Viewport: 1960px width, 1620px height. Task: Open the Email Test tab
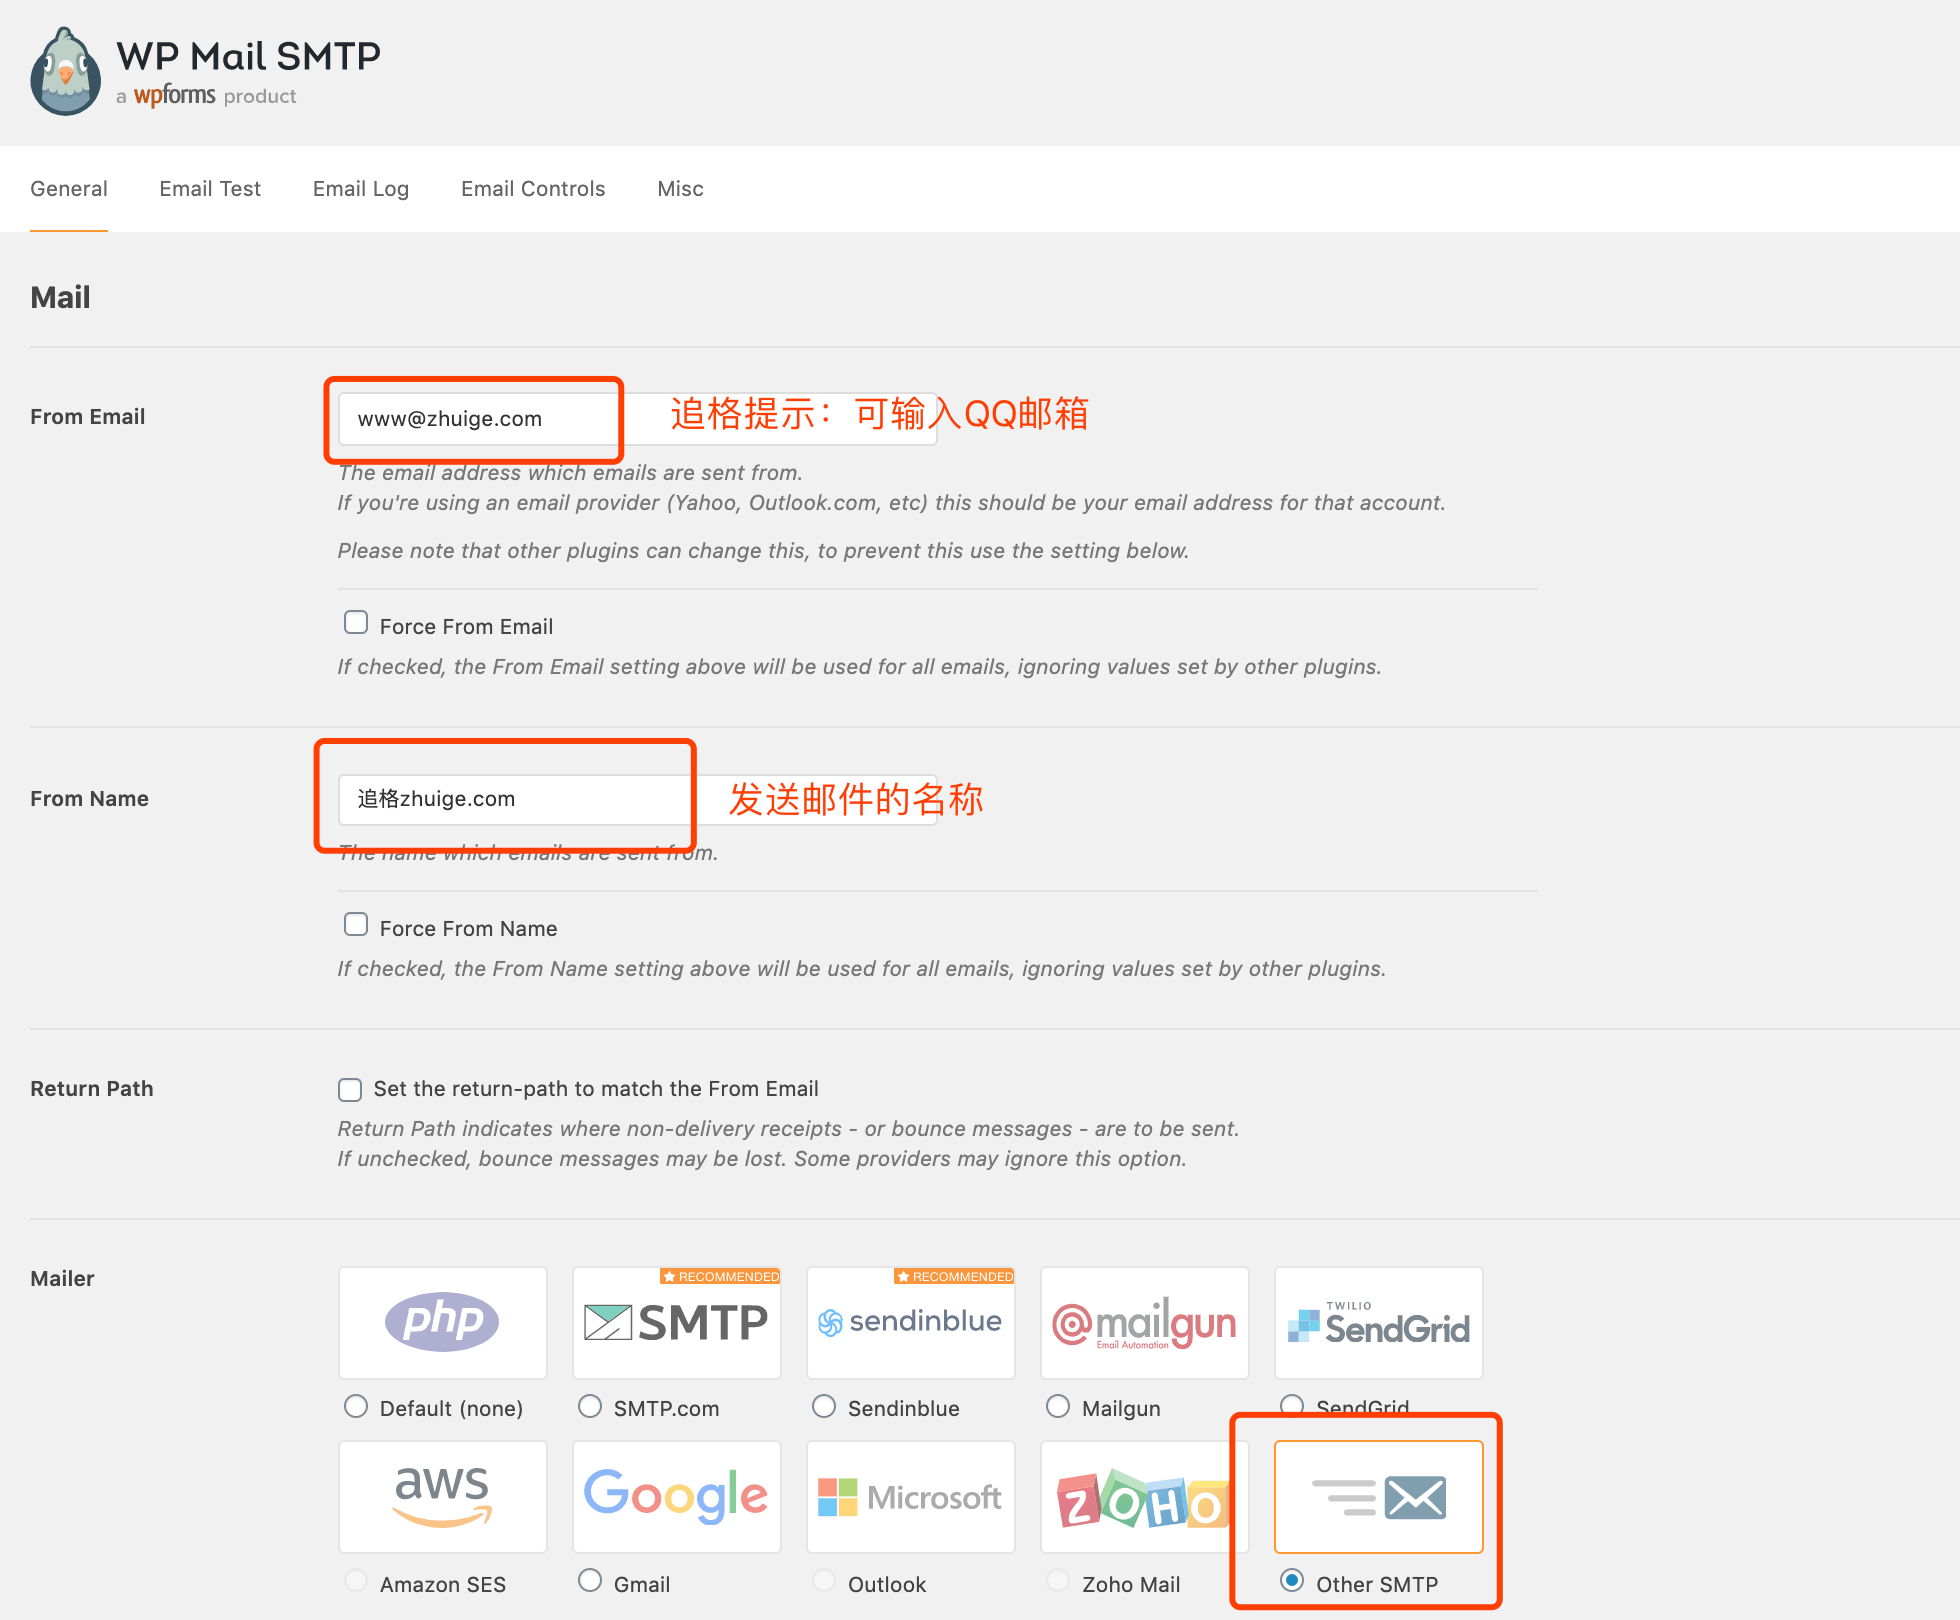tap(210, 189)
